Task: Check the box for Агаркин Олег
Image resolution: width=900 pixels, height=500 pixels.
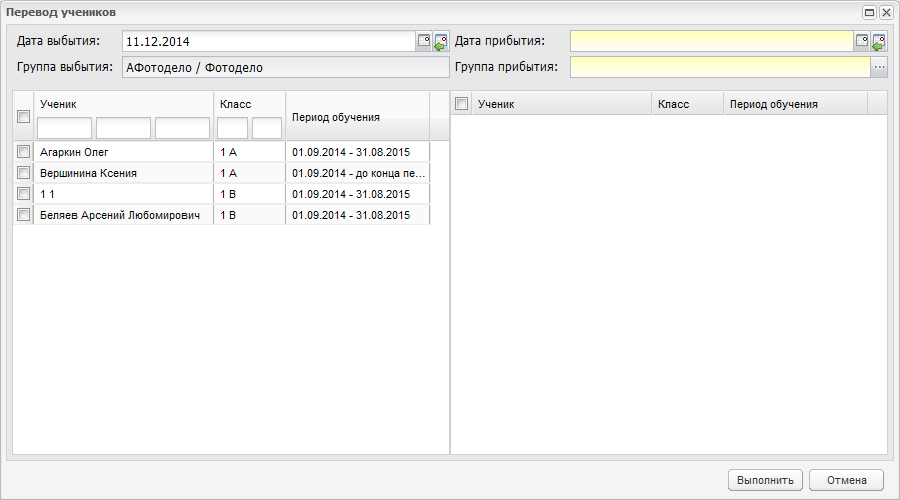Action: [x=24, y=152]
